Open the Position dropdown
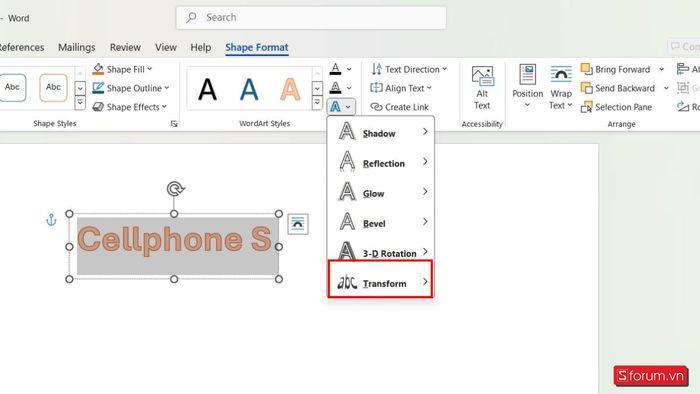 pos(527,87)
